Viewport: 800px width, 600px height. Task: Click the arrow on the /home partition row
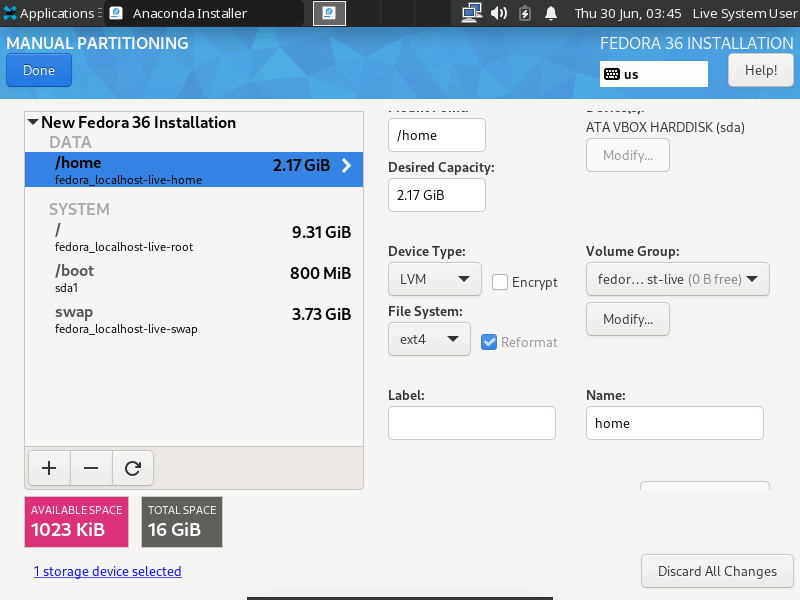coord(347,166)
